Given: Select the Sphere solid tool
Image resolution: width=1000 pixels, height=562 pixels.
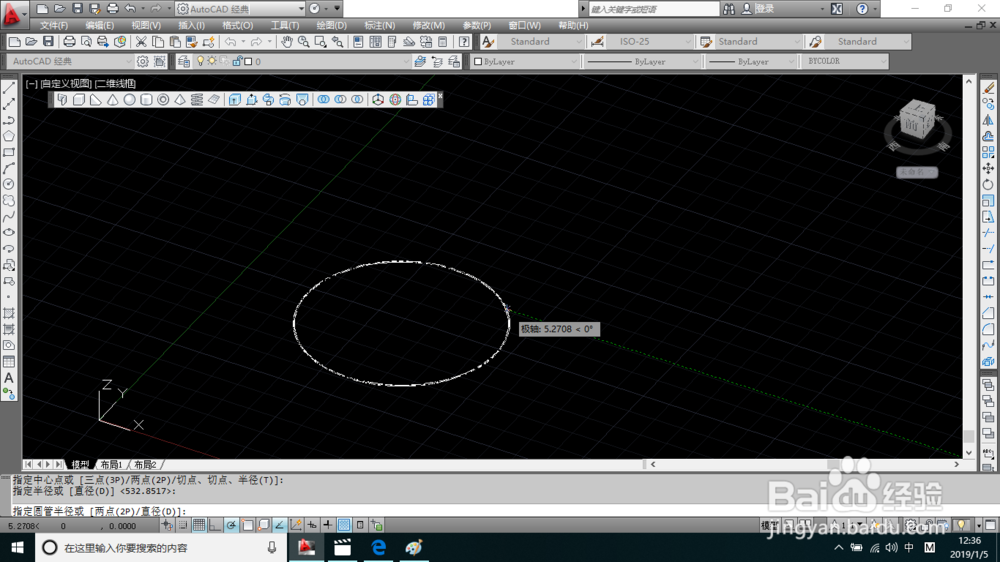Looking at the screenshot, I should pyautogui.click(x=129, y=100).
